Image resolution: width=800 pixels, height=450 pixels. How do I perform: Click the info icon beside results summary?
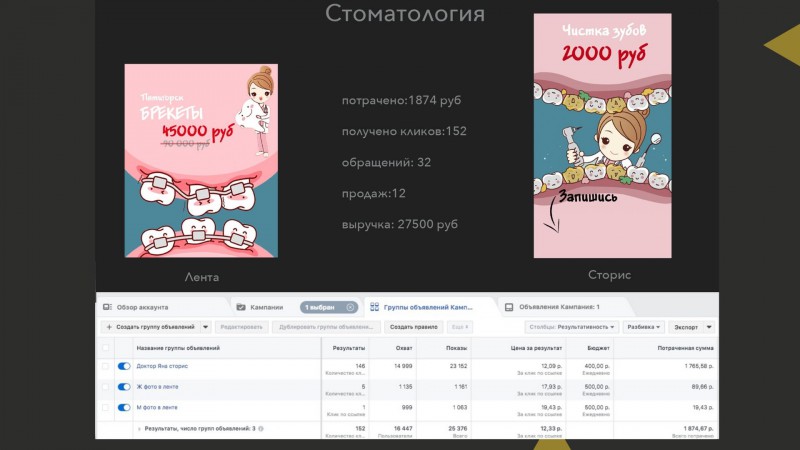(261, 429)
